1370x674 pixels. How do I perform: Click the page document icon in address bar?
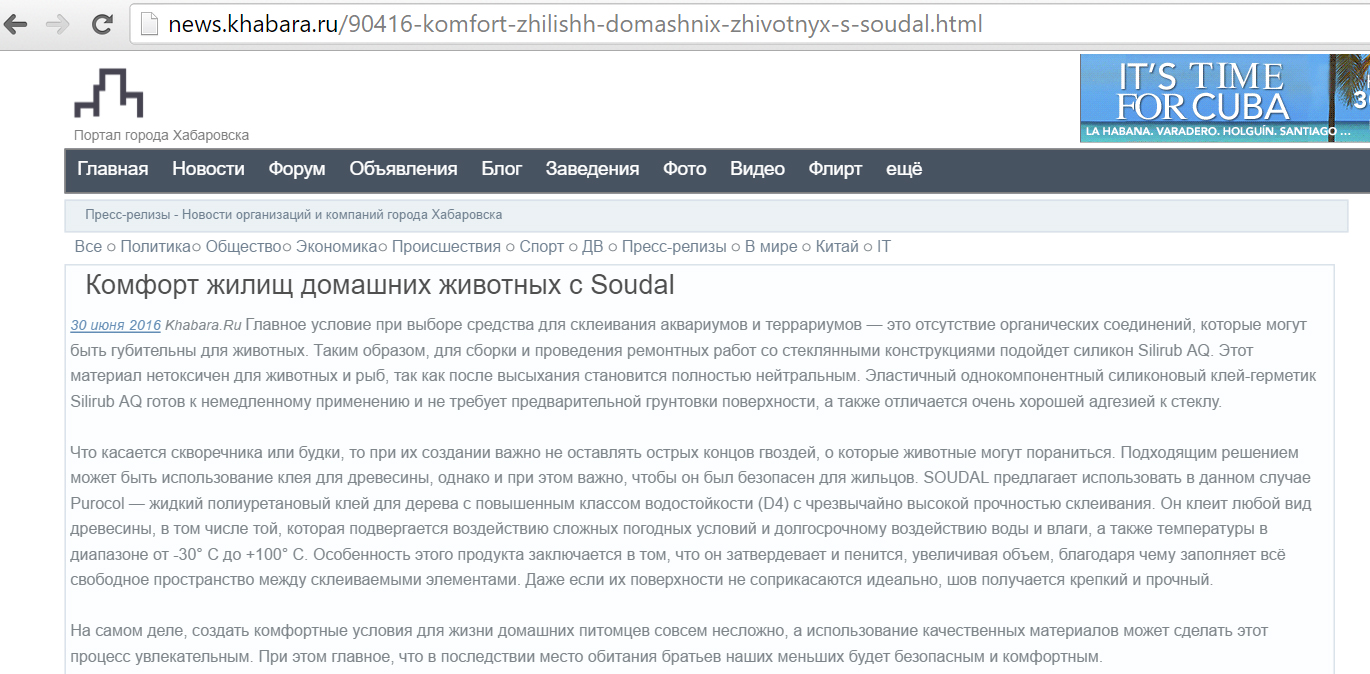tap(150, 24)
